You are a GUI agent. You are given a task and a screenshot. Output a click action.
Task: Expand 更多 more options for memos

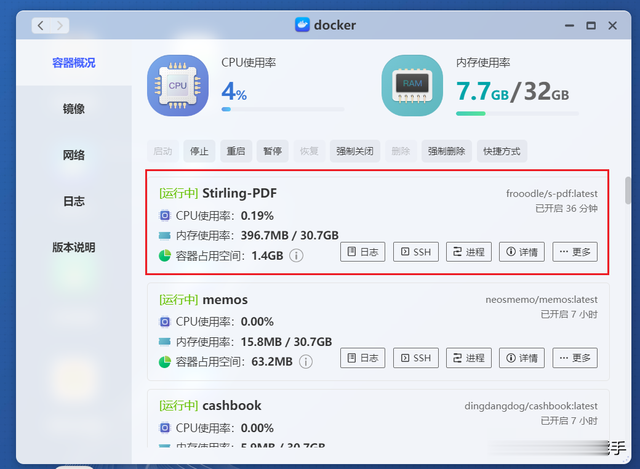575,358
